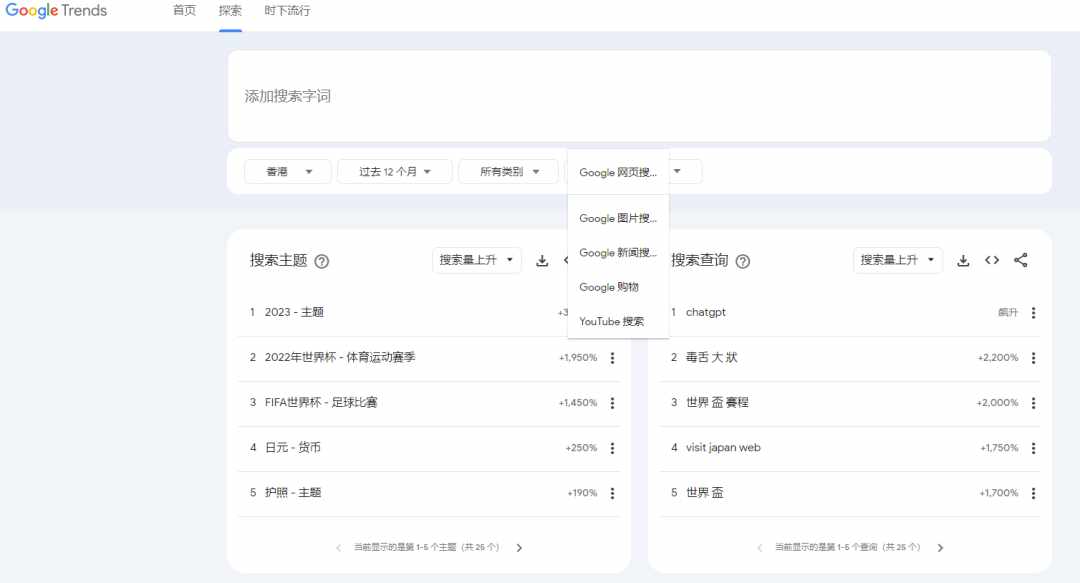
Task: Choose the Google 网页搜索 option
Action: coord(618,172)
